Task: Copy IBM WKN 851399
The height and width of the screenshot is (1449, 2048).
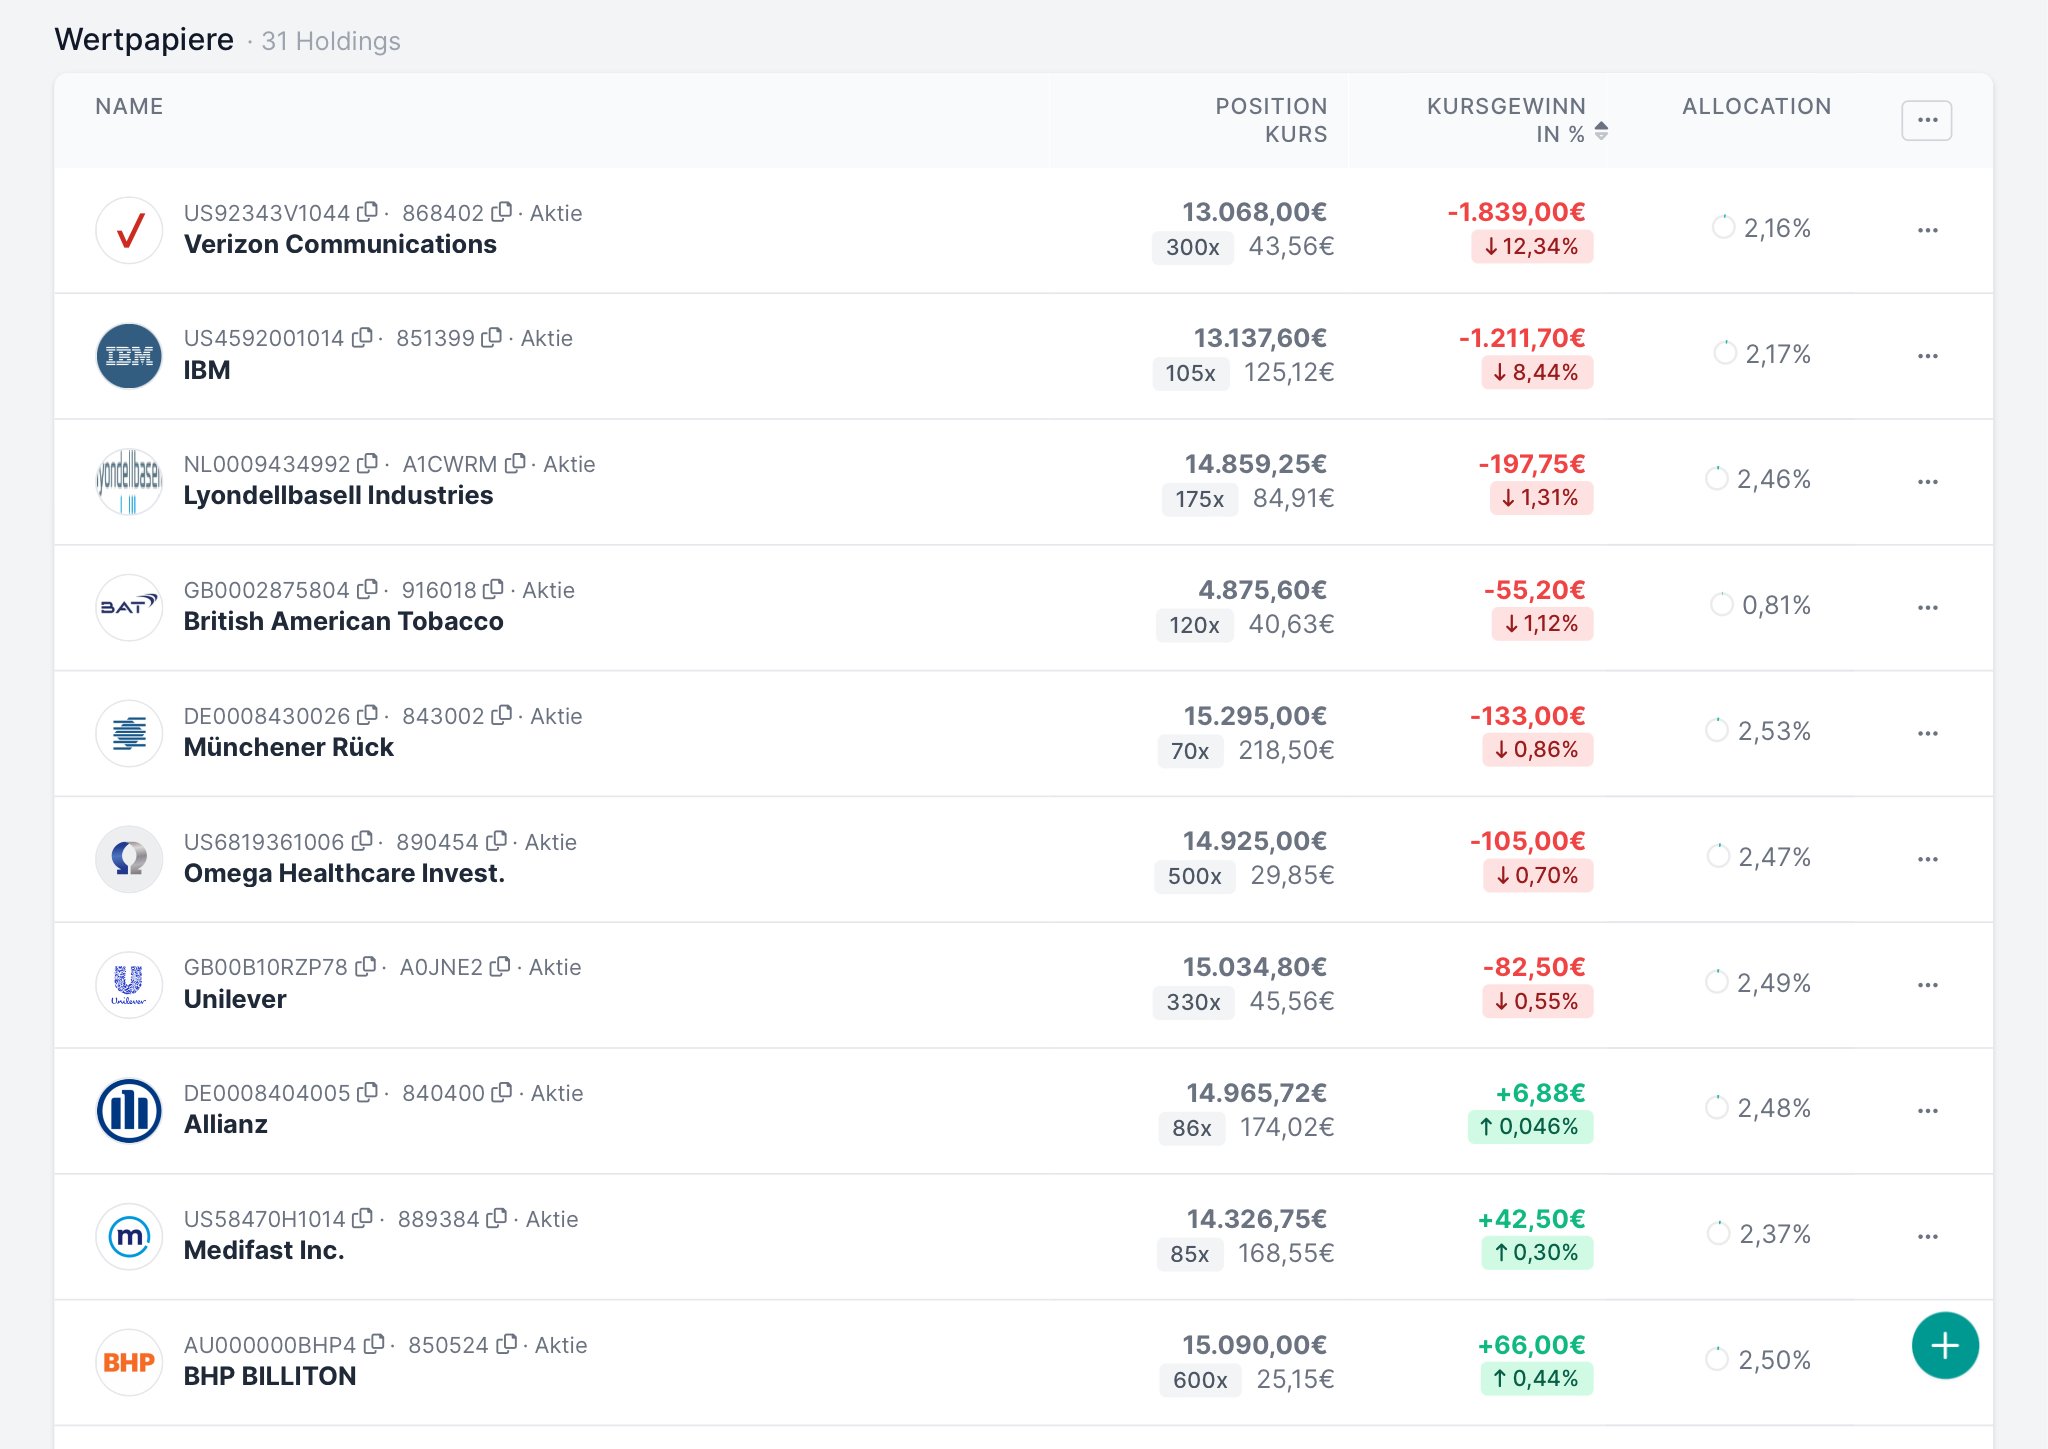Action: click(x=491, y=338)
